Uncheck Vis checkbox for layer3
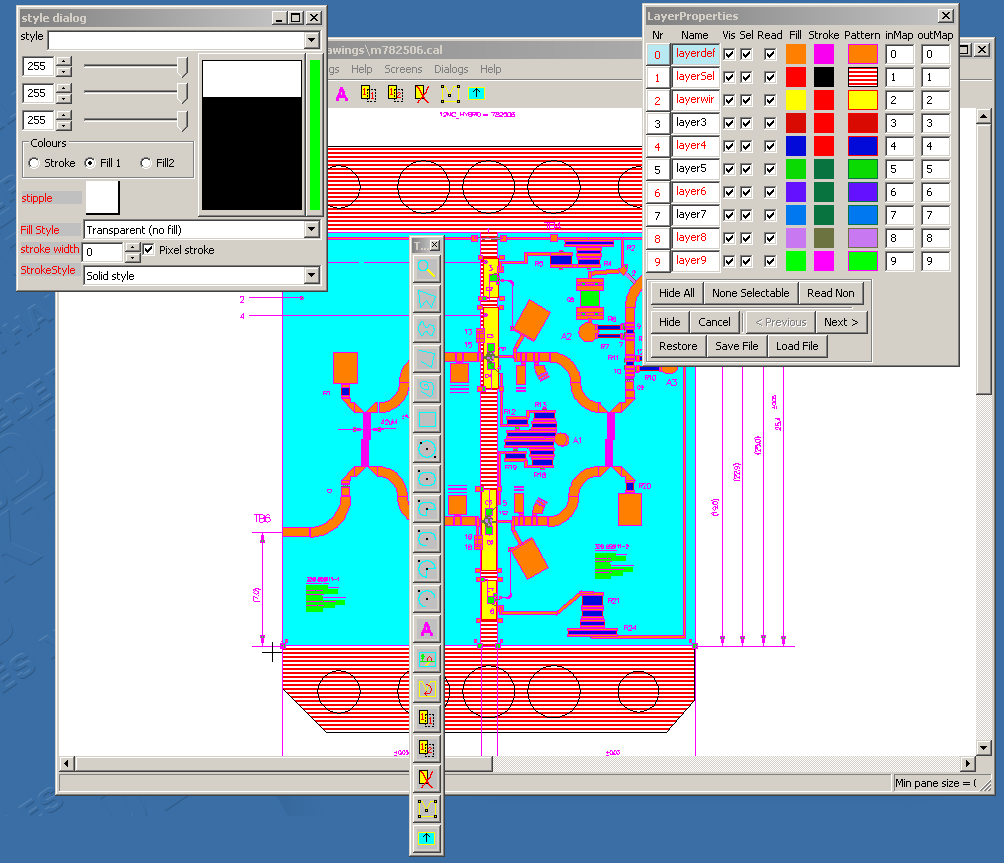Viewport: 1004px width, 863px height. pos(728,123)
